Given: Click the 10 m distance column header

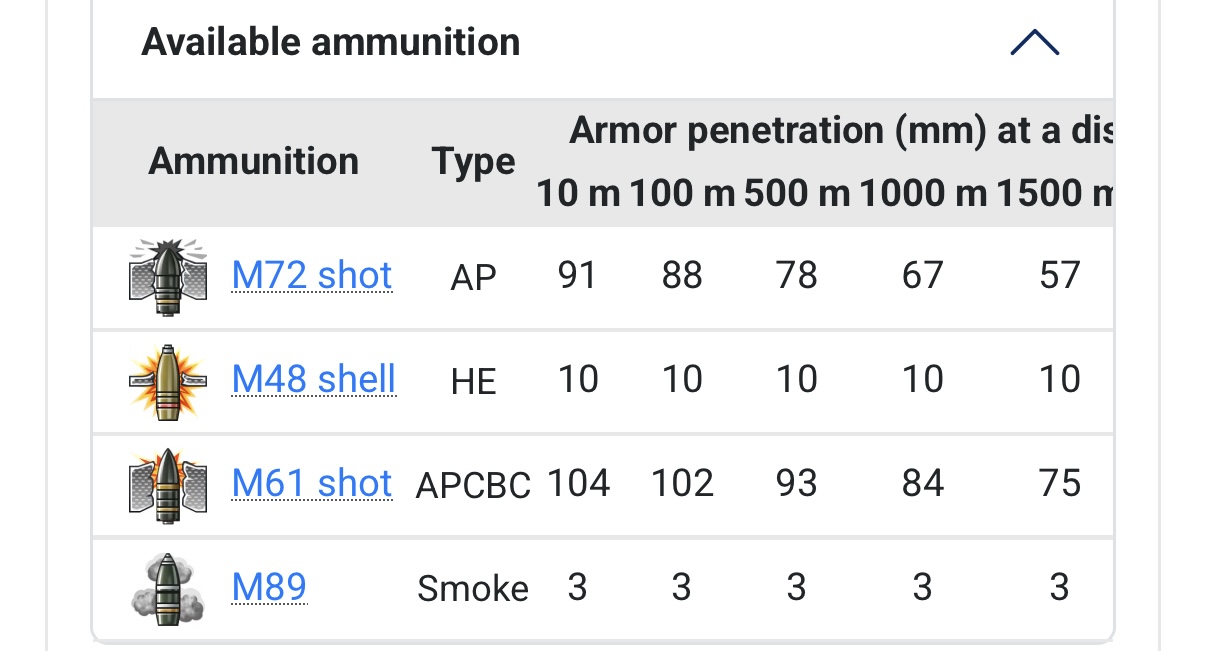Looking at the screenshot, I should click(x=578, y=193).
